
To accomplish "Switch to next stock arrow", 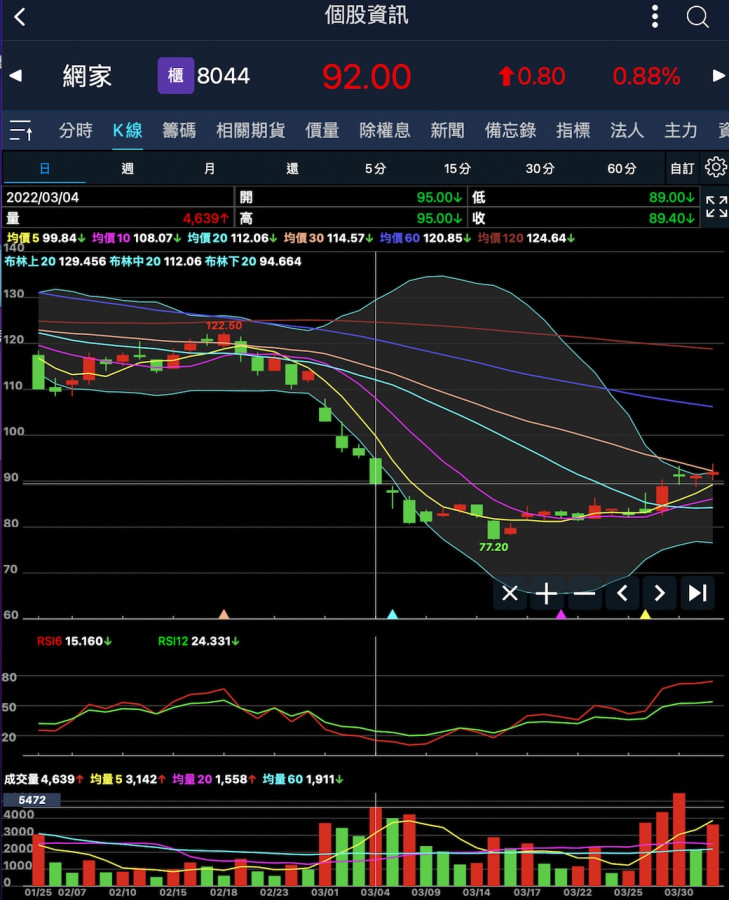I will pos(718,76).
